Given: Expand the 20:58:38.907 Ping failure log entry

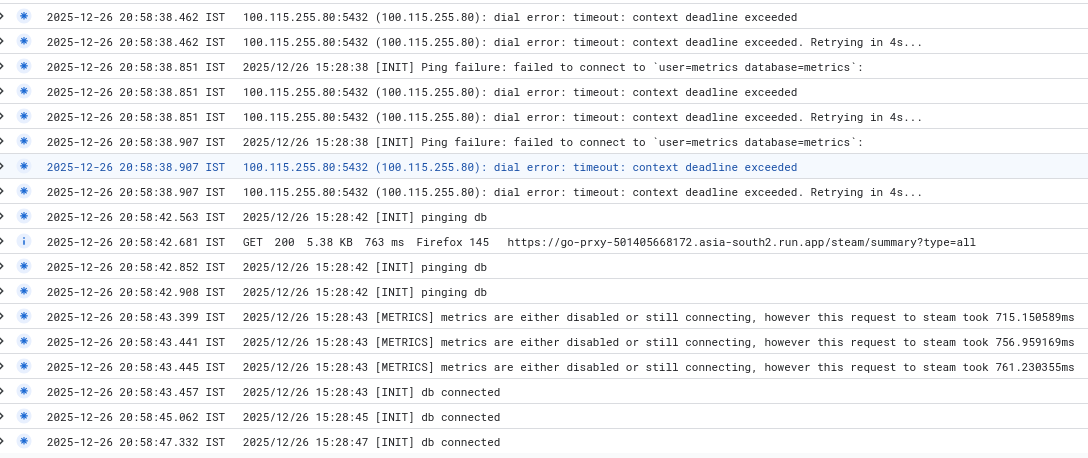Looking at the screenshot, I should (3, 141).
